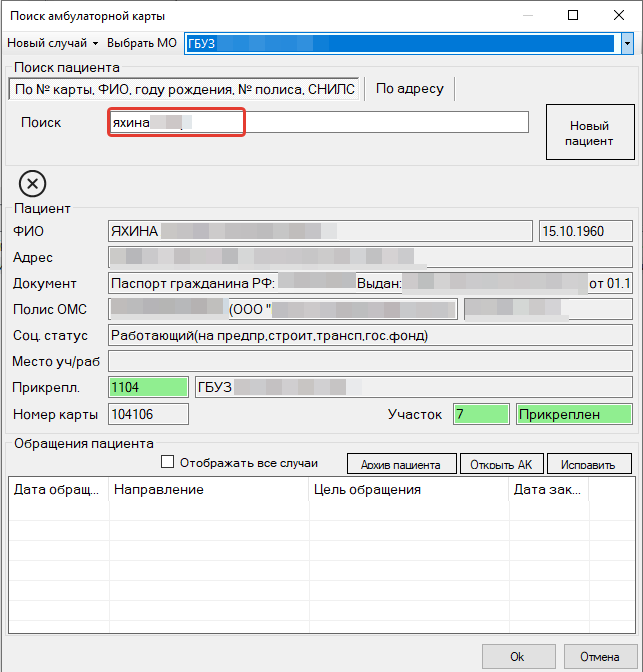This screenshot has width=643, height=672.
Task: Click the 'Номер карты' field 104106
Action: point(148,414)
